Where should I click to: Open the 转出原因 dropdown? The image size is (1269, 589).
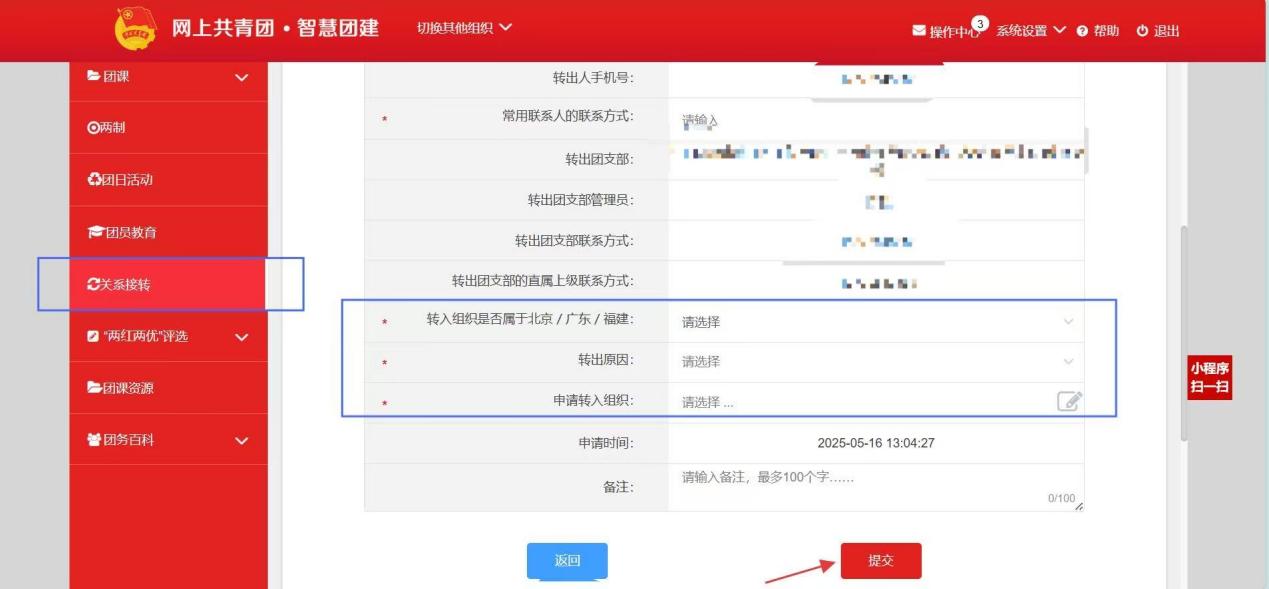[875, 362]
